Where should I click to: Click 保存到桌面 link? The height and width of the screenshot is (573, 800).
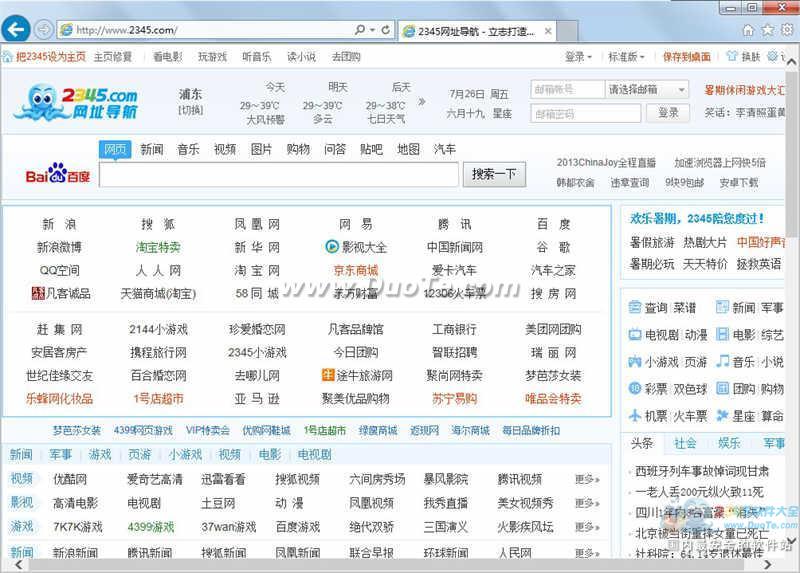(686, 57)
